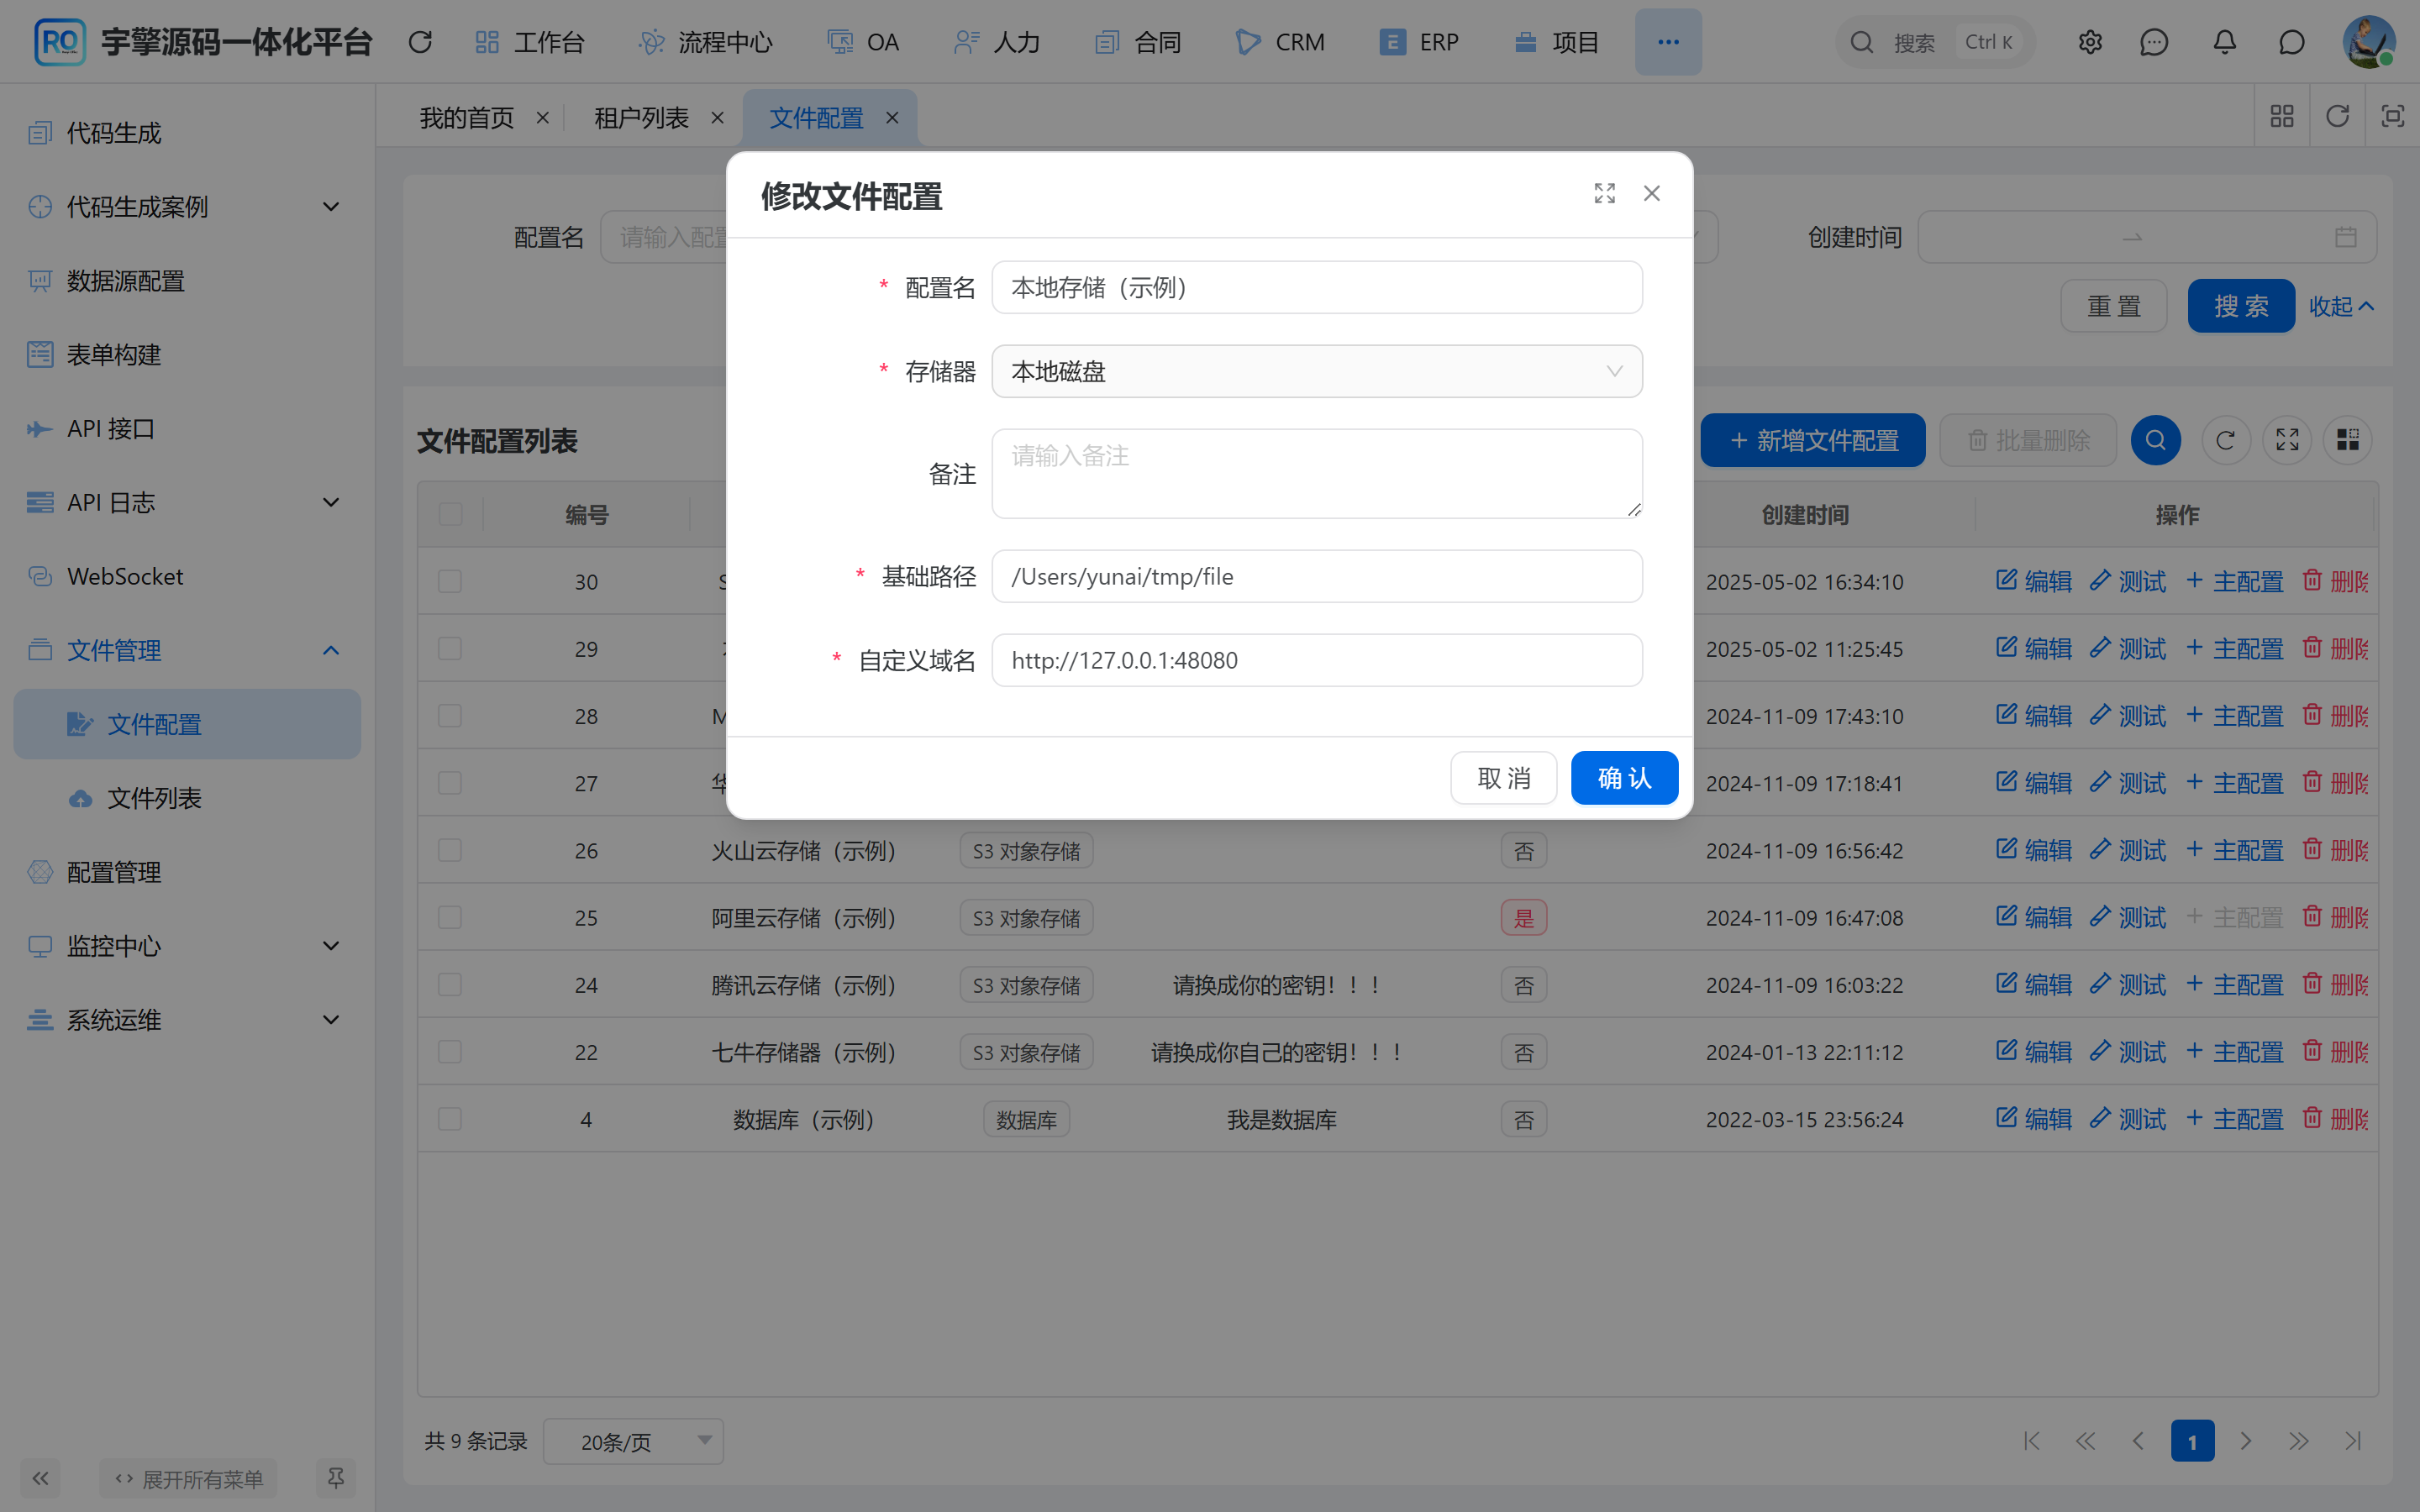Screen dimensions: 2420x1512
Task: Switch to the 我的首页 tab
Action: click(467, 118)
